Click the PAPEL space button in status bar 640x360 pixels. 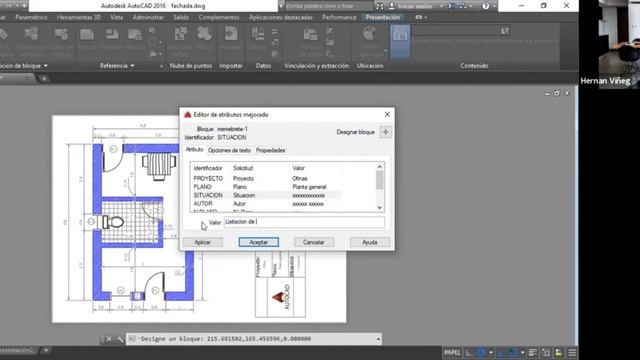tap(452, 352)
